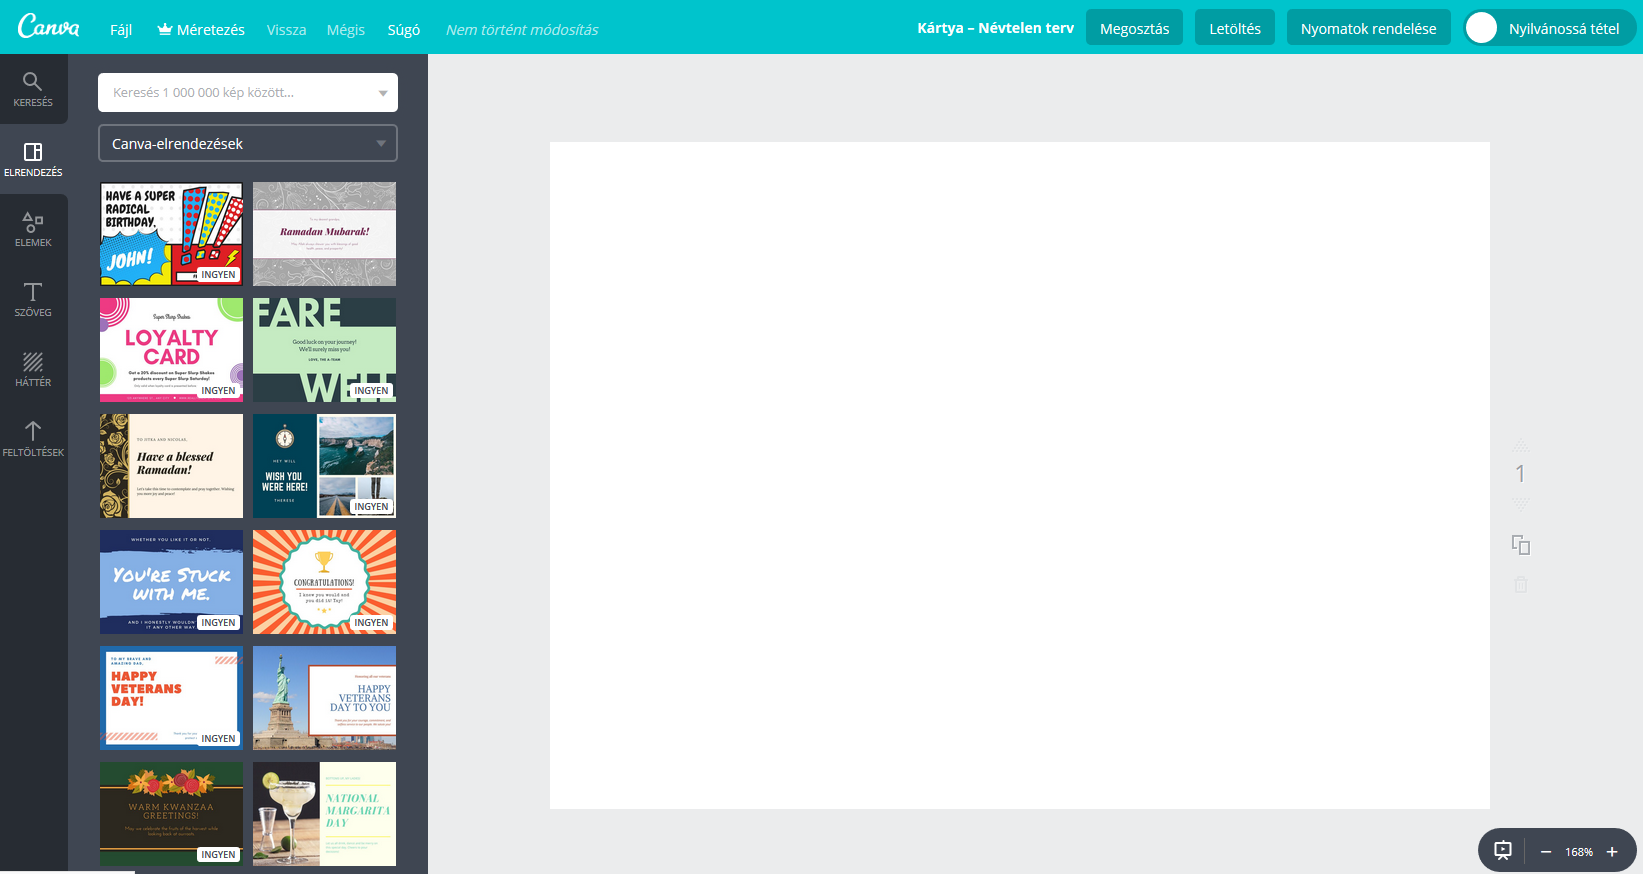Viewport: 1643px width, 874px height.
Task: Open the image search dropdown arrow
Action: pos(383,93)
